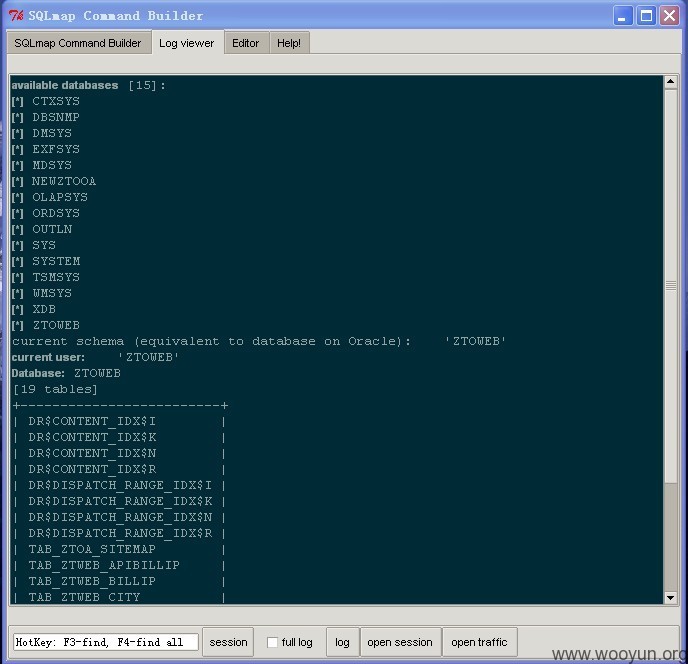Click the log scrollbar up arrow
Image resolution: width=688 pixels, height=664 pixels.
tap(670, 82)
